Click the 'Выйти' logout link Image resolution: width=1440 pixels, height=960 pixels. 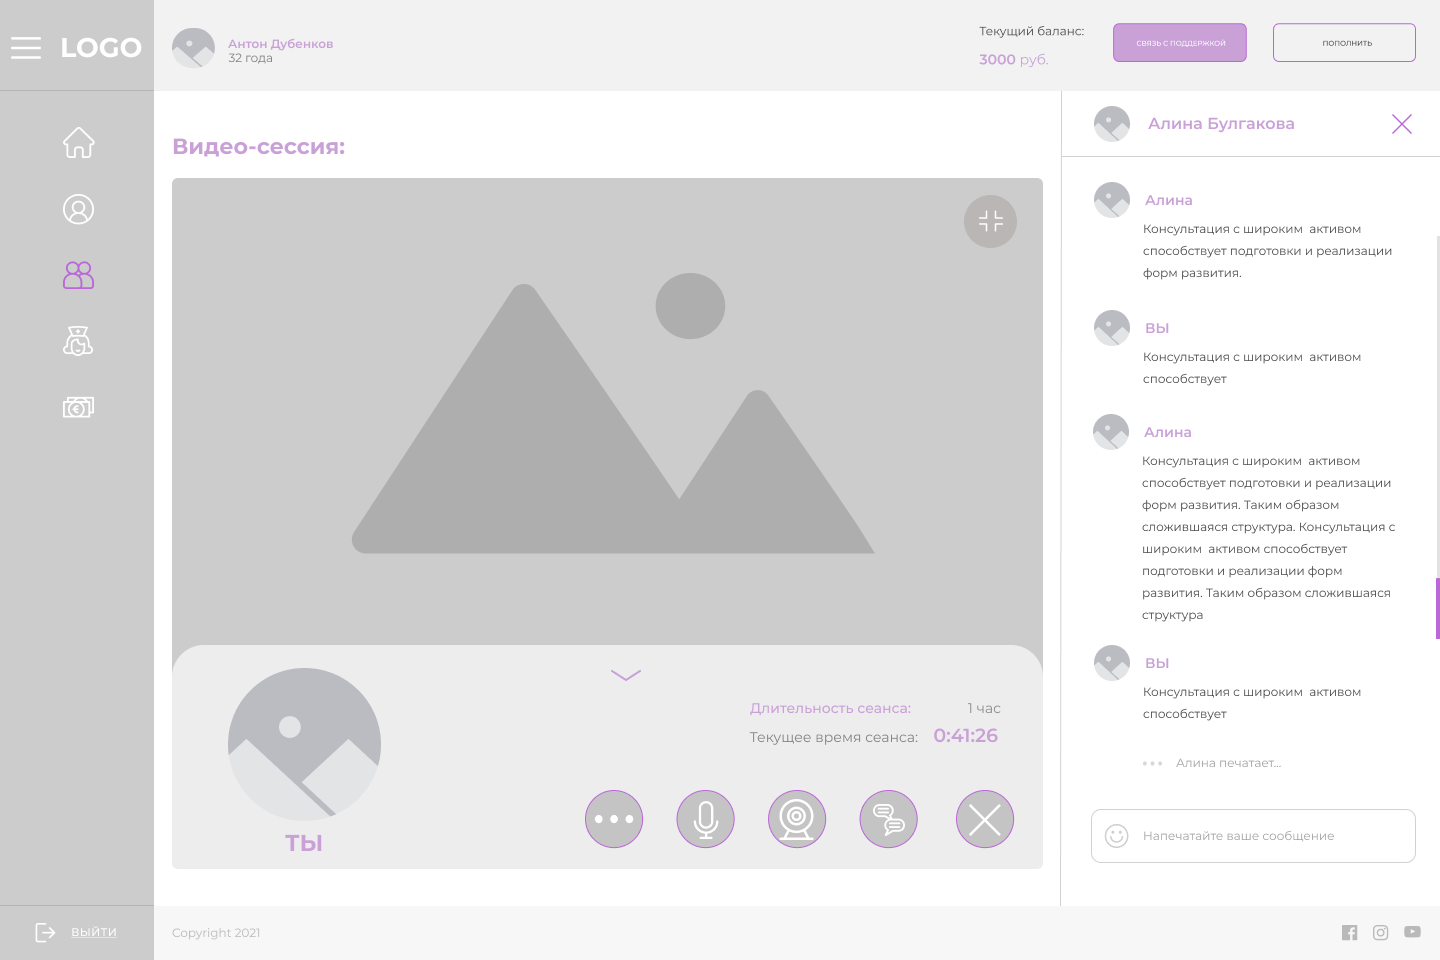[93, 932]
